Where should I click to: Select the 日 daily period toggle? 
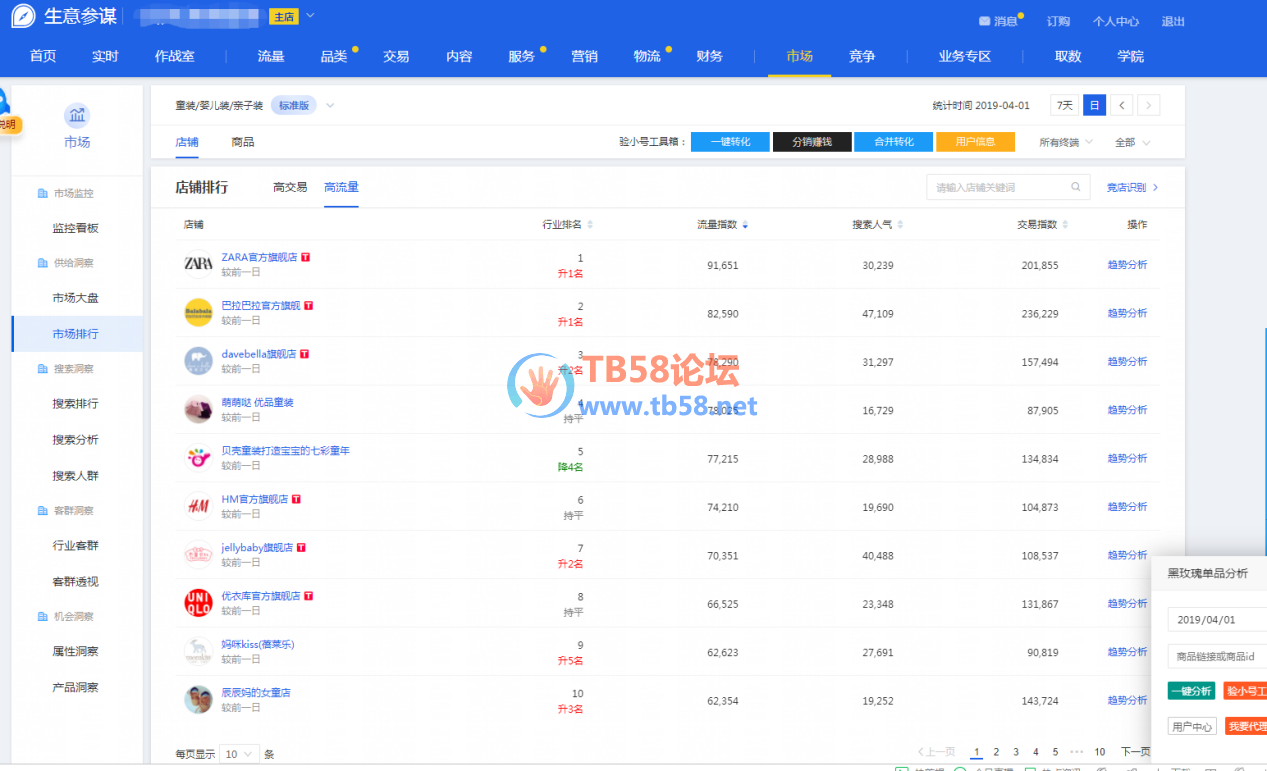coord(1094,105)
